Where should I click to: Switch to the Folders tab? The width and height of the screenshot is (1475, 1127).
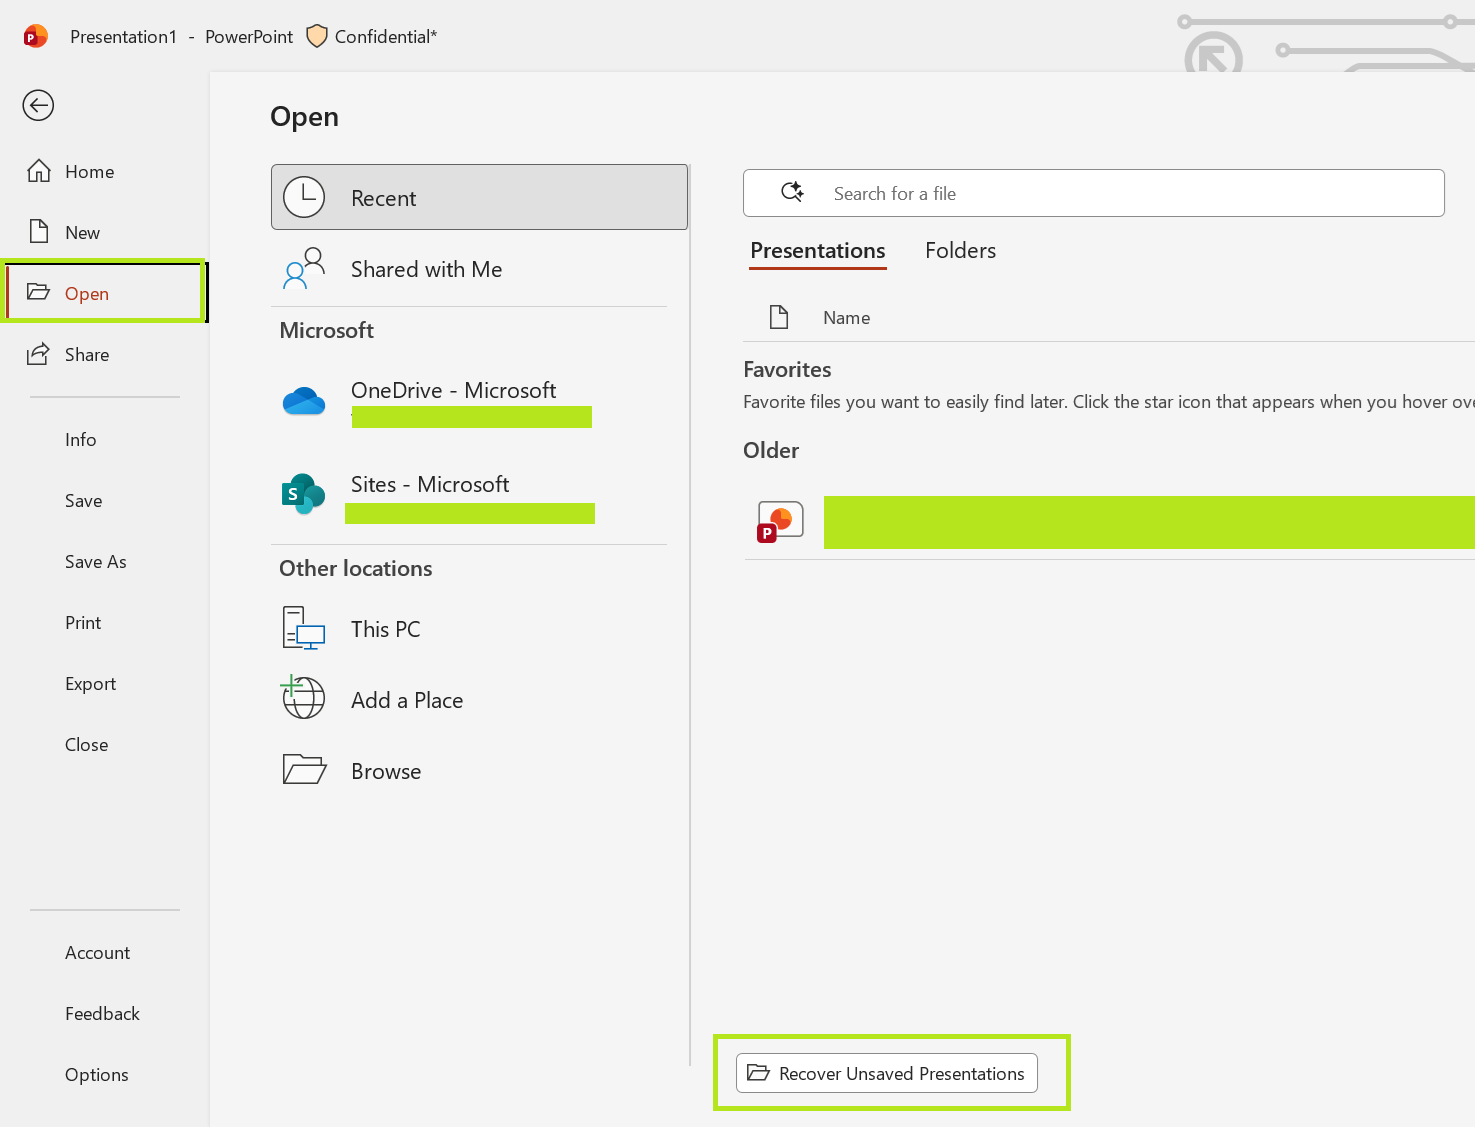(960, 251)
